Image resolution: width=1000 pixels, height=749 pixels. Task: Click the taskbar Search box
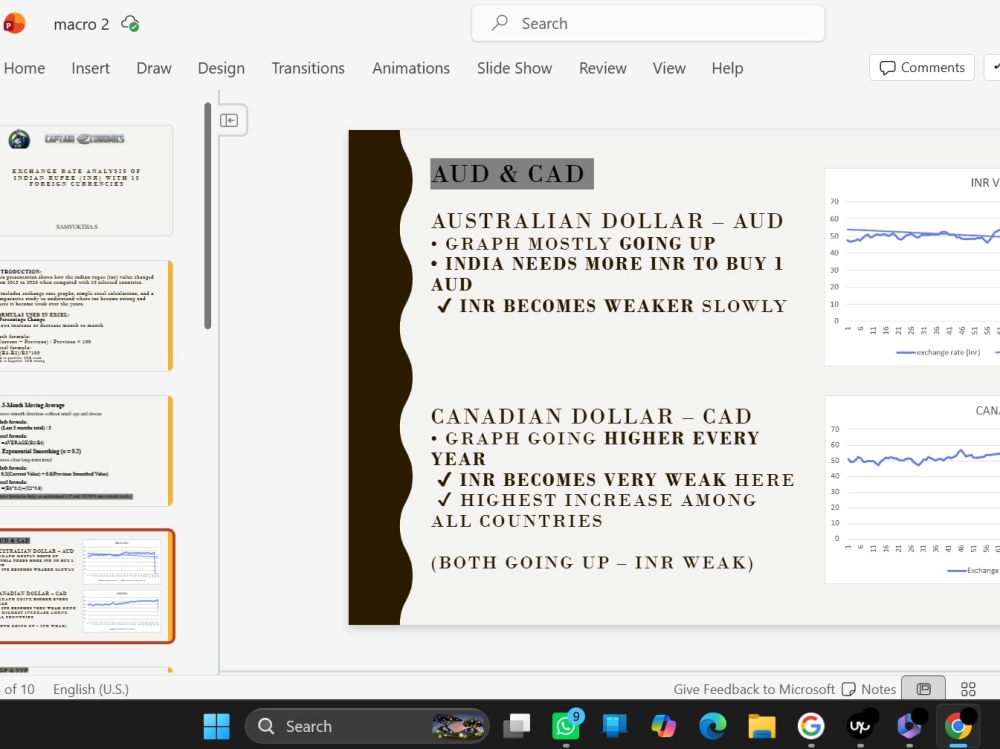click(367, 726)
